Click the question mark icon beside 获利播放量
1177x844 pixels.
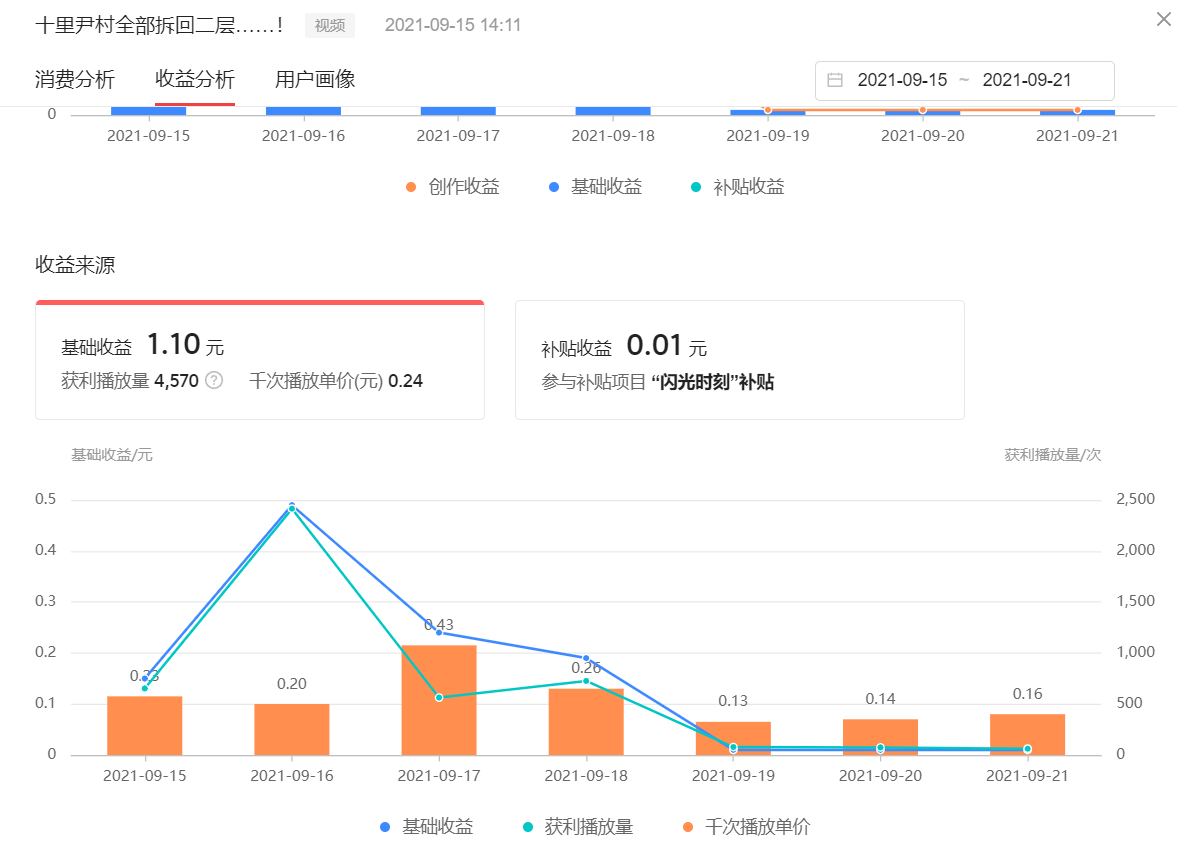pyautogui.click(x=212, y=381)
